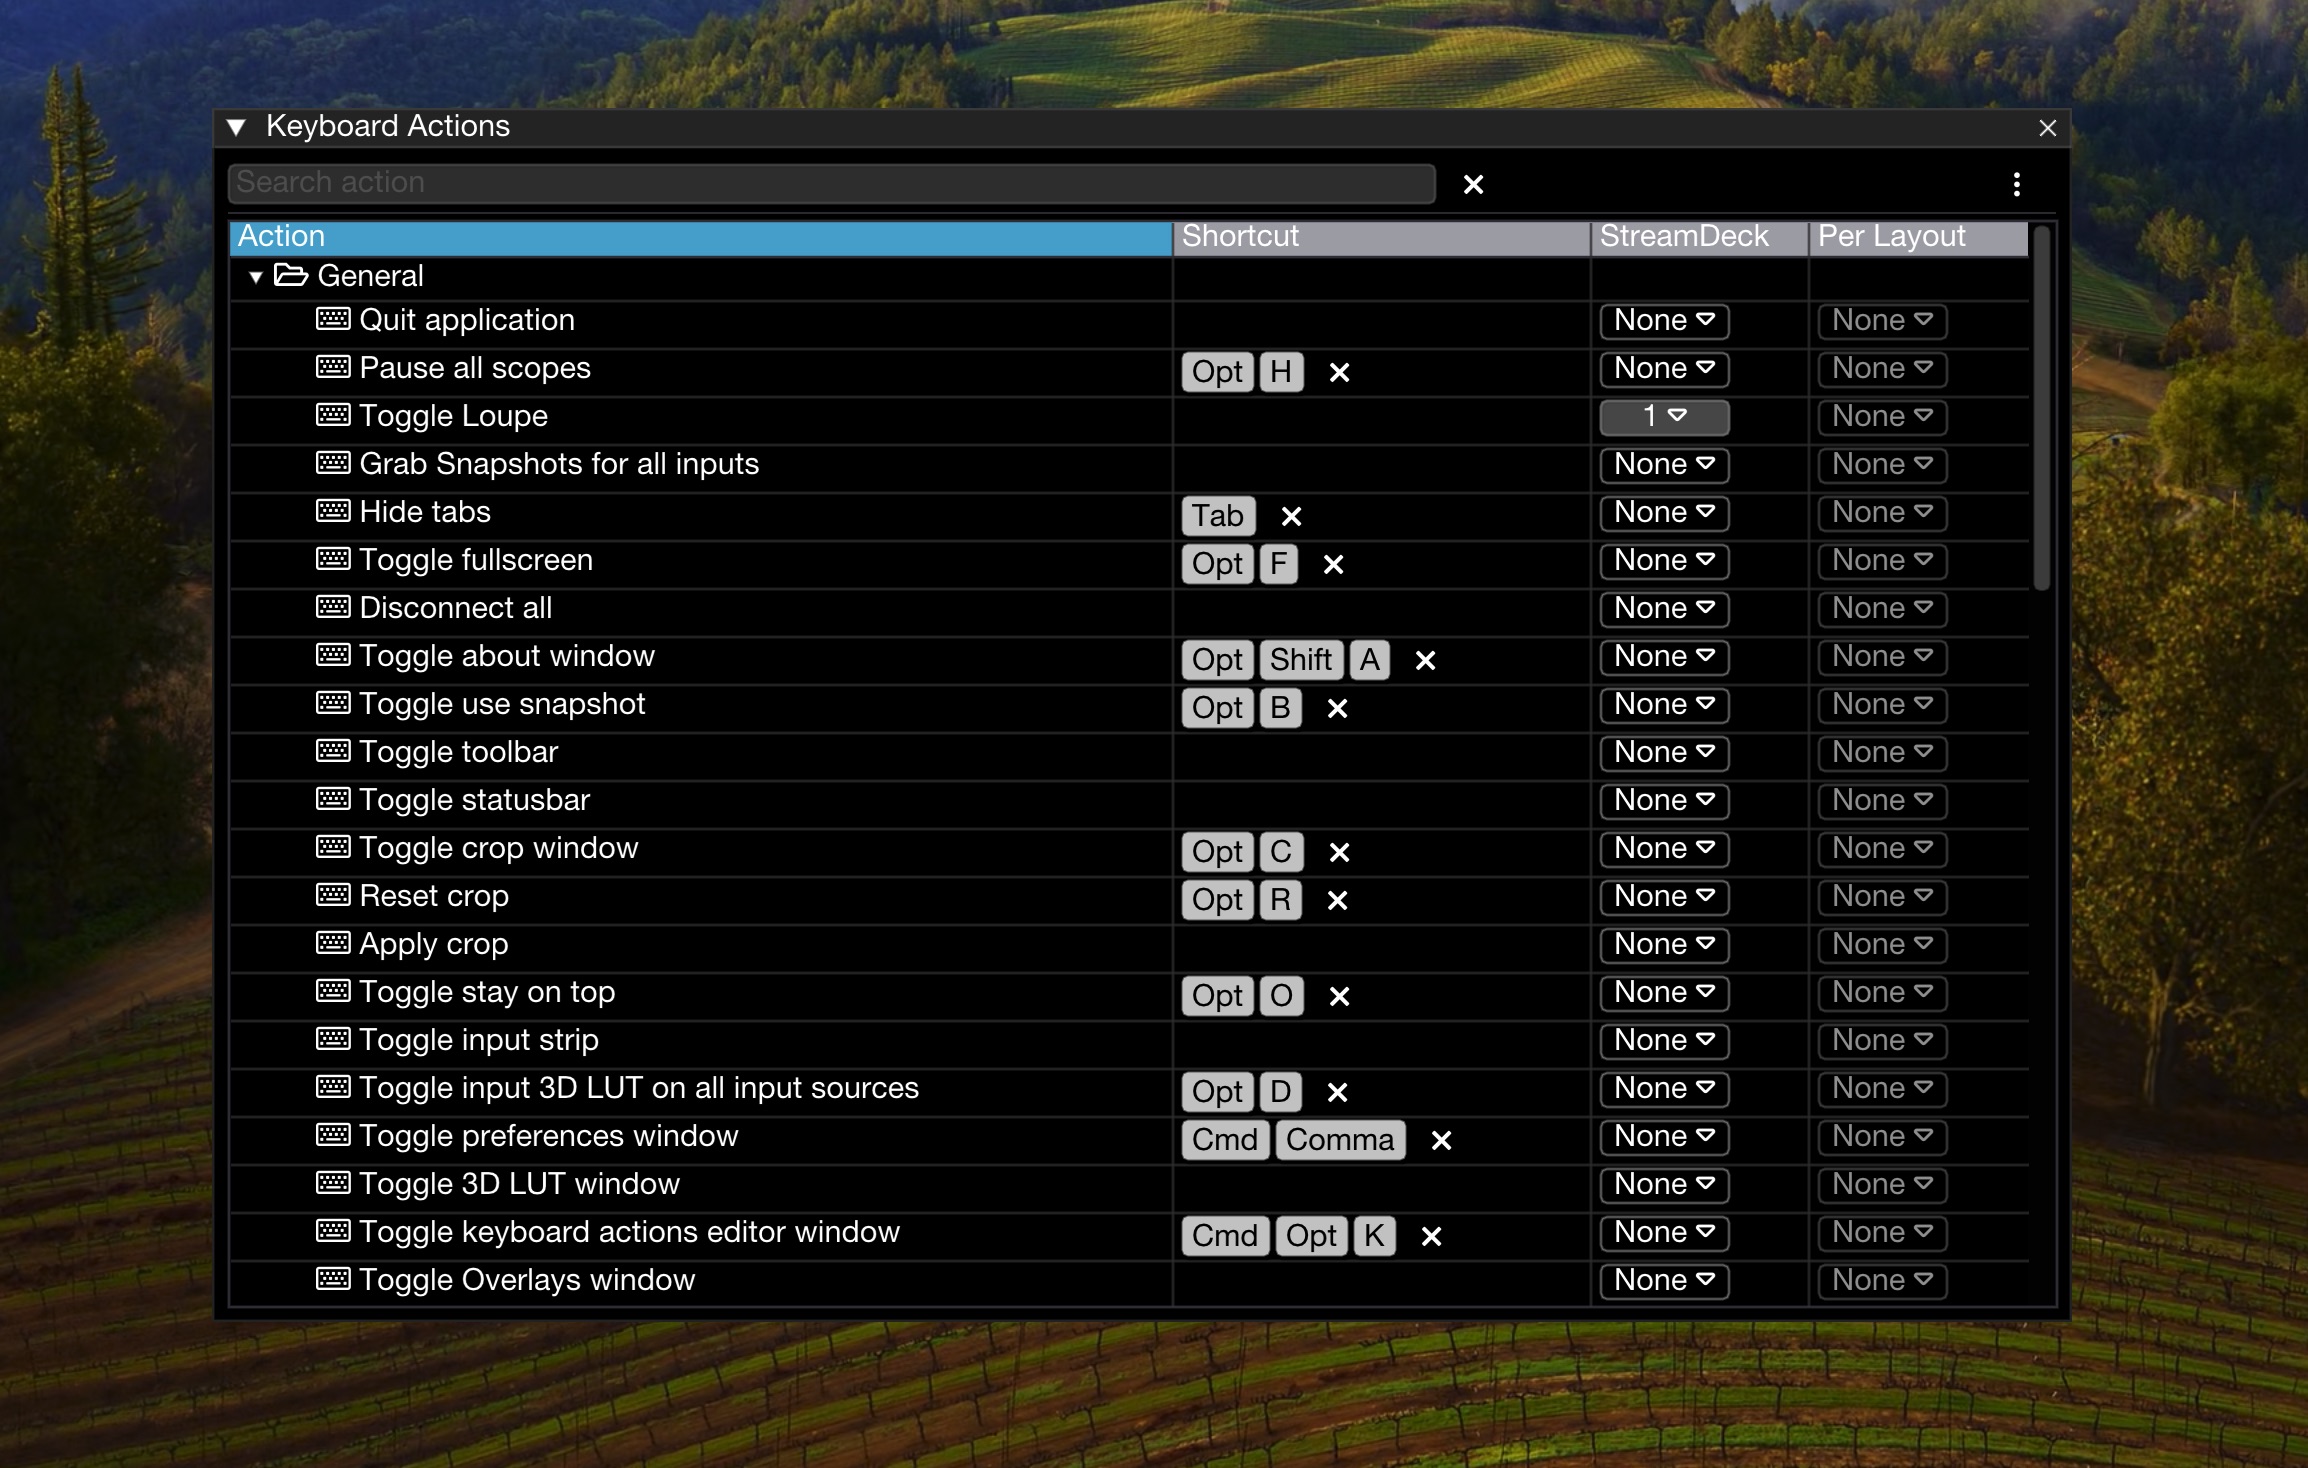Open StreamDeck dropdown for Quit application
Image resolution: width=2308 pixels, height=1468 pixels.
tap(1664, 320)
